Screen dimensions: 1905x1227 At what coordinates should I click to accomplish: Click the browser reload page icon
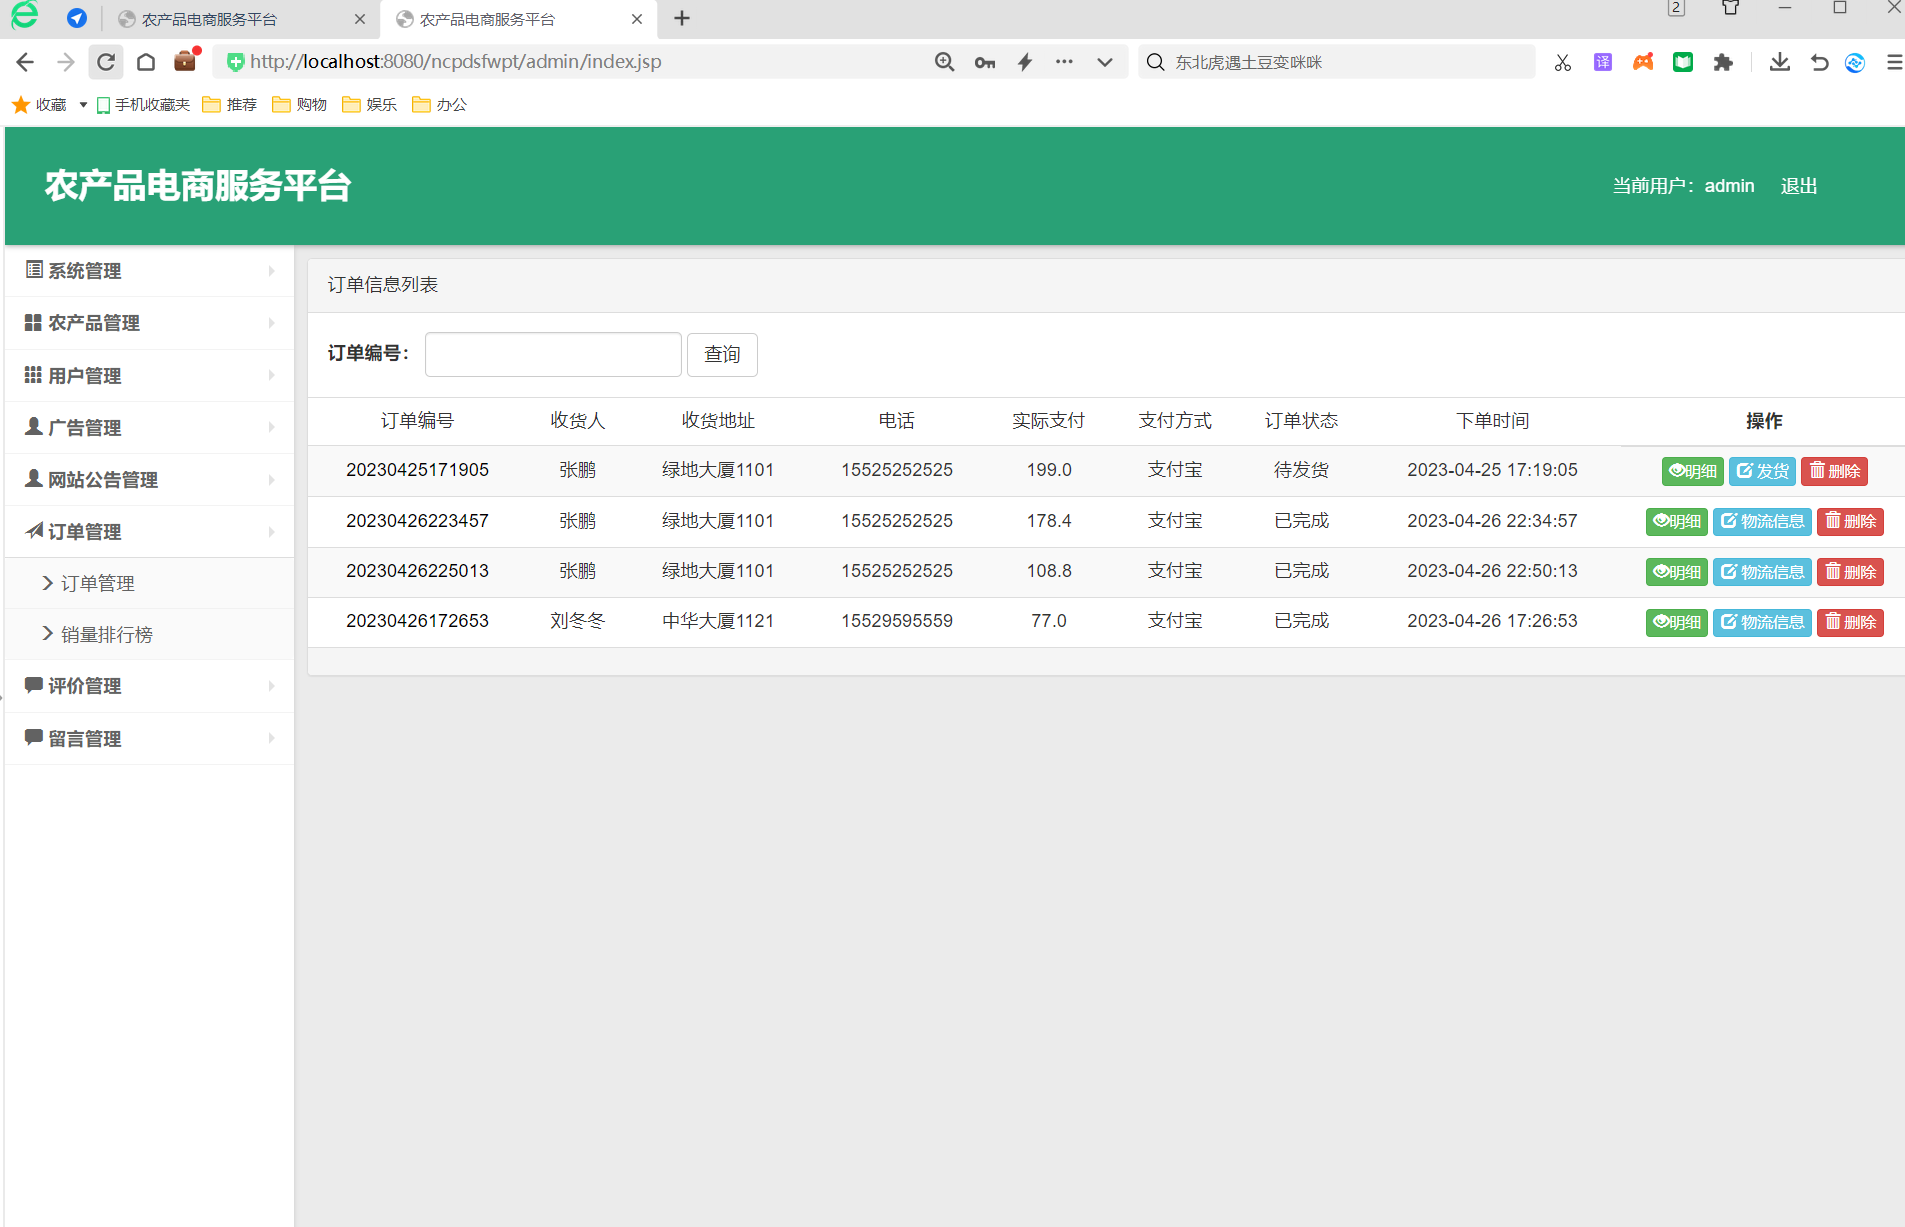(106, 62)
